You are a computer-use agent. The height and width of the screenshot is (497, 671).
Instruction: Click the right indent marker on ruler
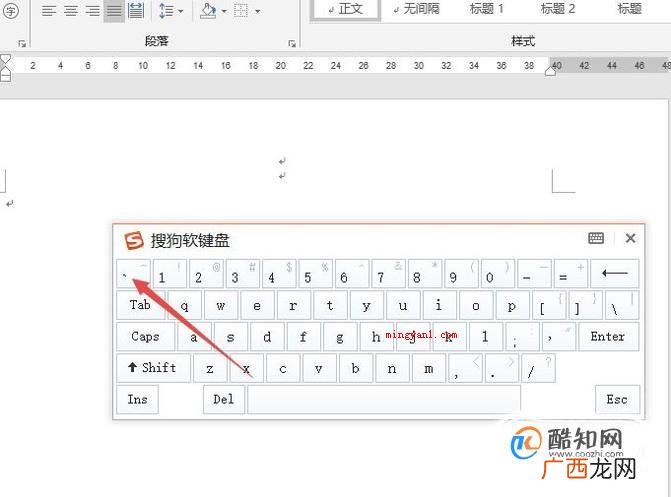pyautogui.click(x=550, y=71)
